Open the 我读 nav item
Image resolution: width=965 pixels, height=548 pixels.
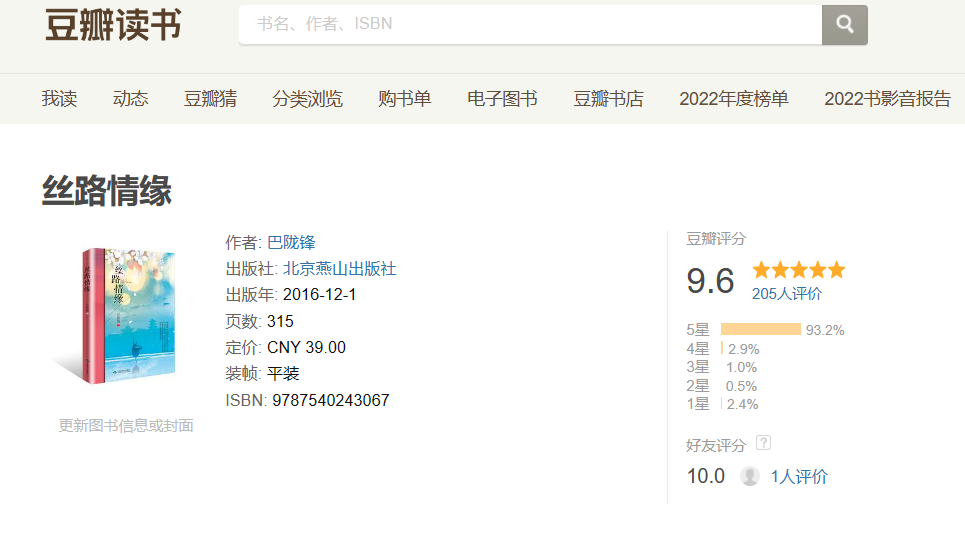(x=59, y=99)
